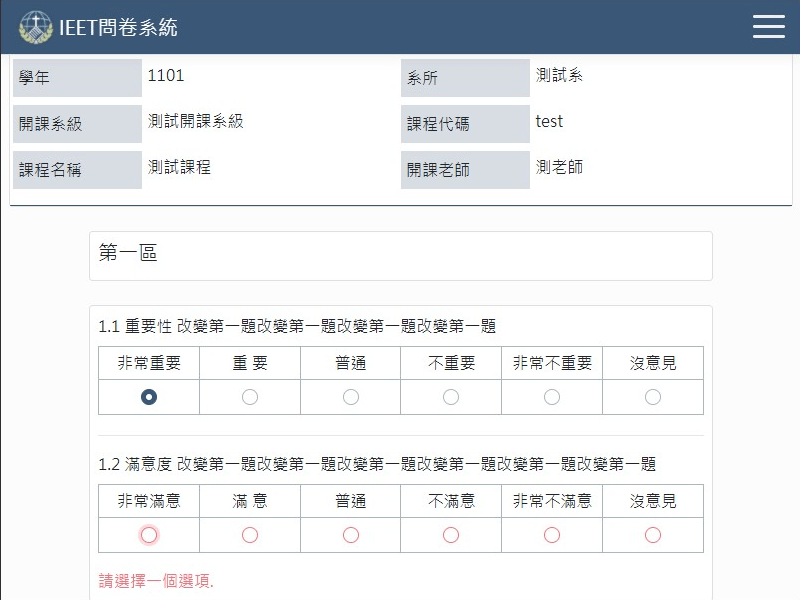Select 非常滿意 for question 1.2
Screen dimensions: 800x600
[148, 534]
